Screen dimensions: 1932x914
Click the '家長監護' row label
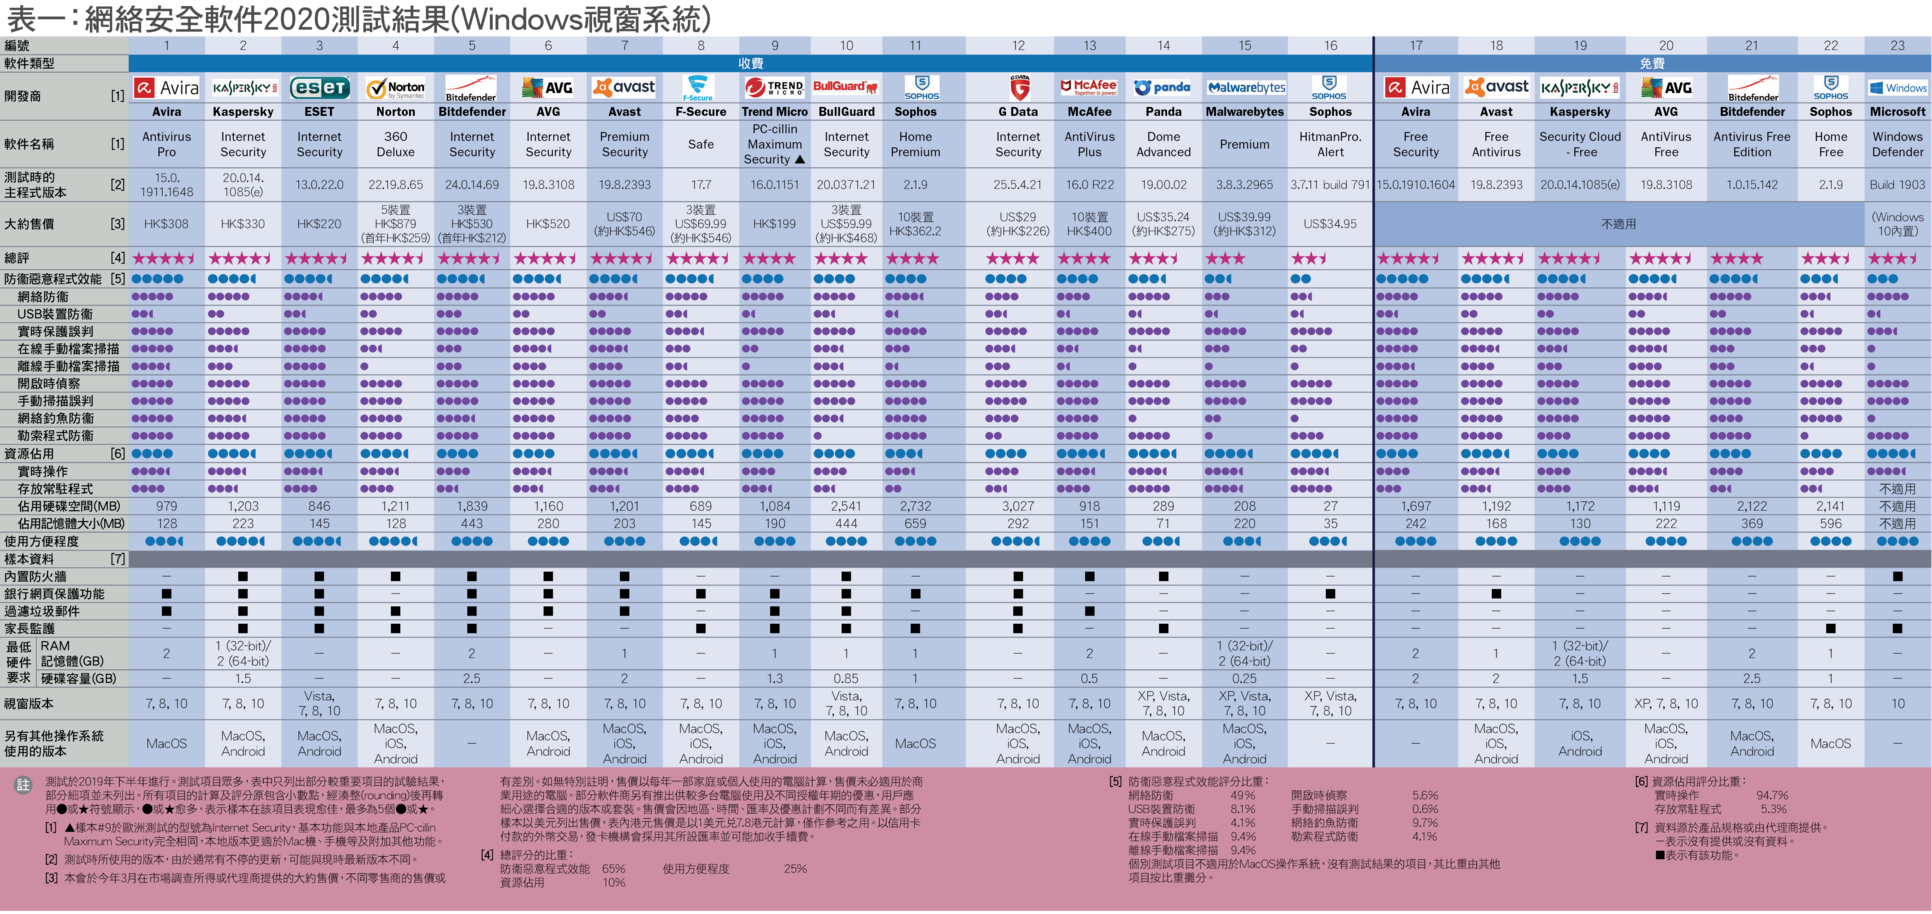pos(29,628)
